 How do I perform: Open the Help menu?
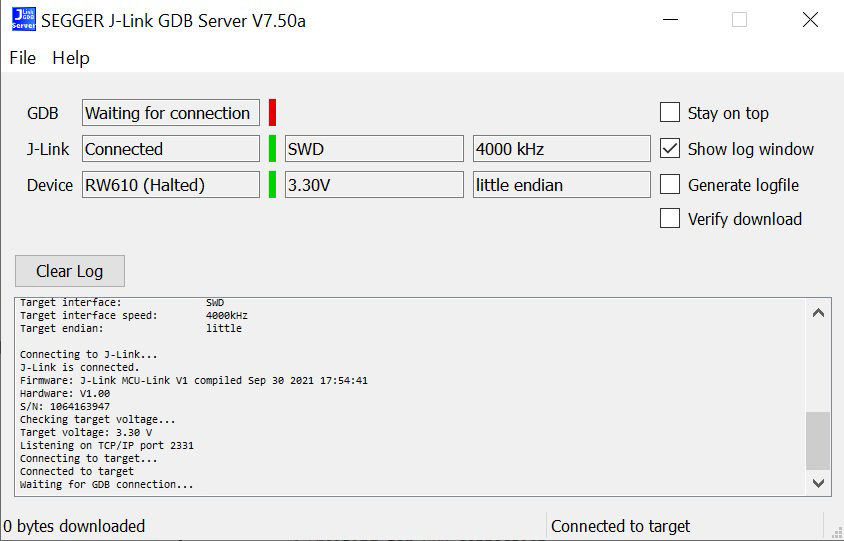point(71,58)
